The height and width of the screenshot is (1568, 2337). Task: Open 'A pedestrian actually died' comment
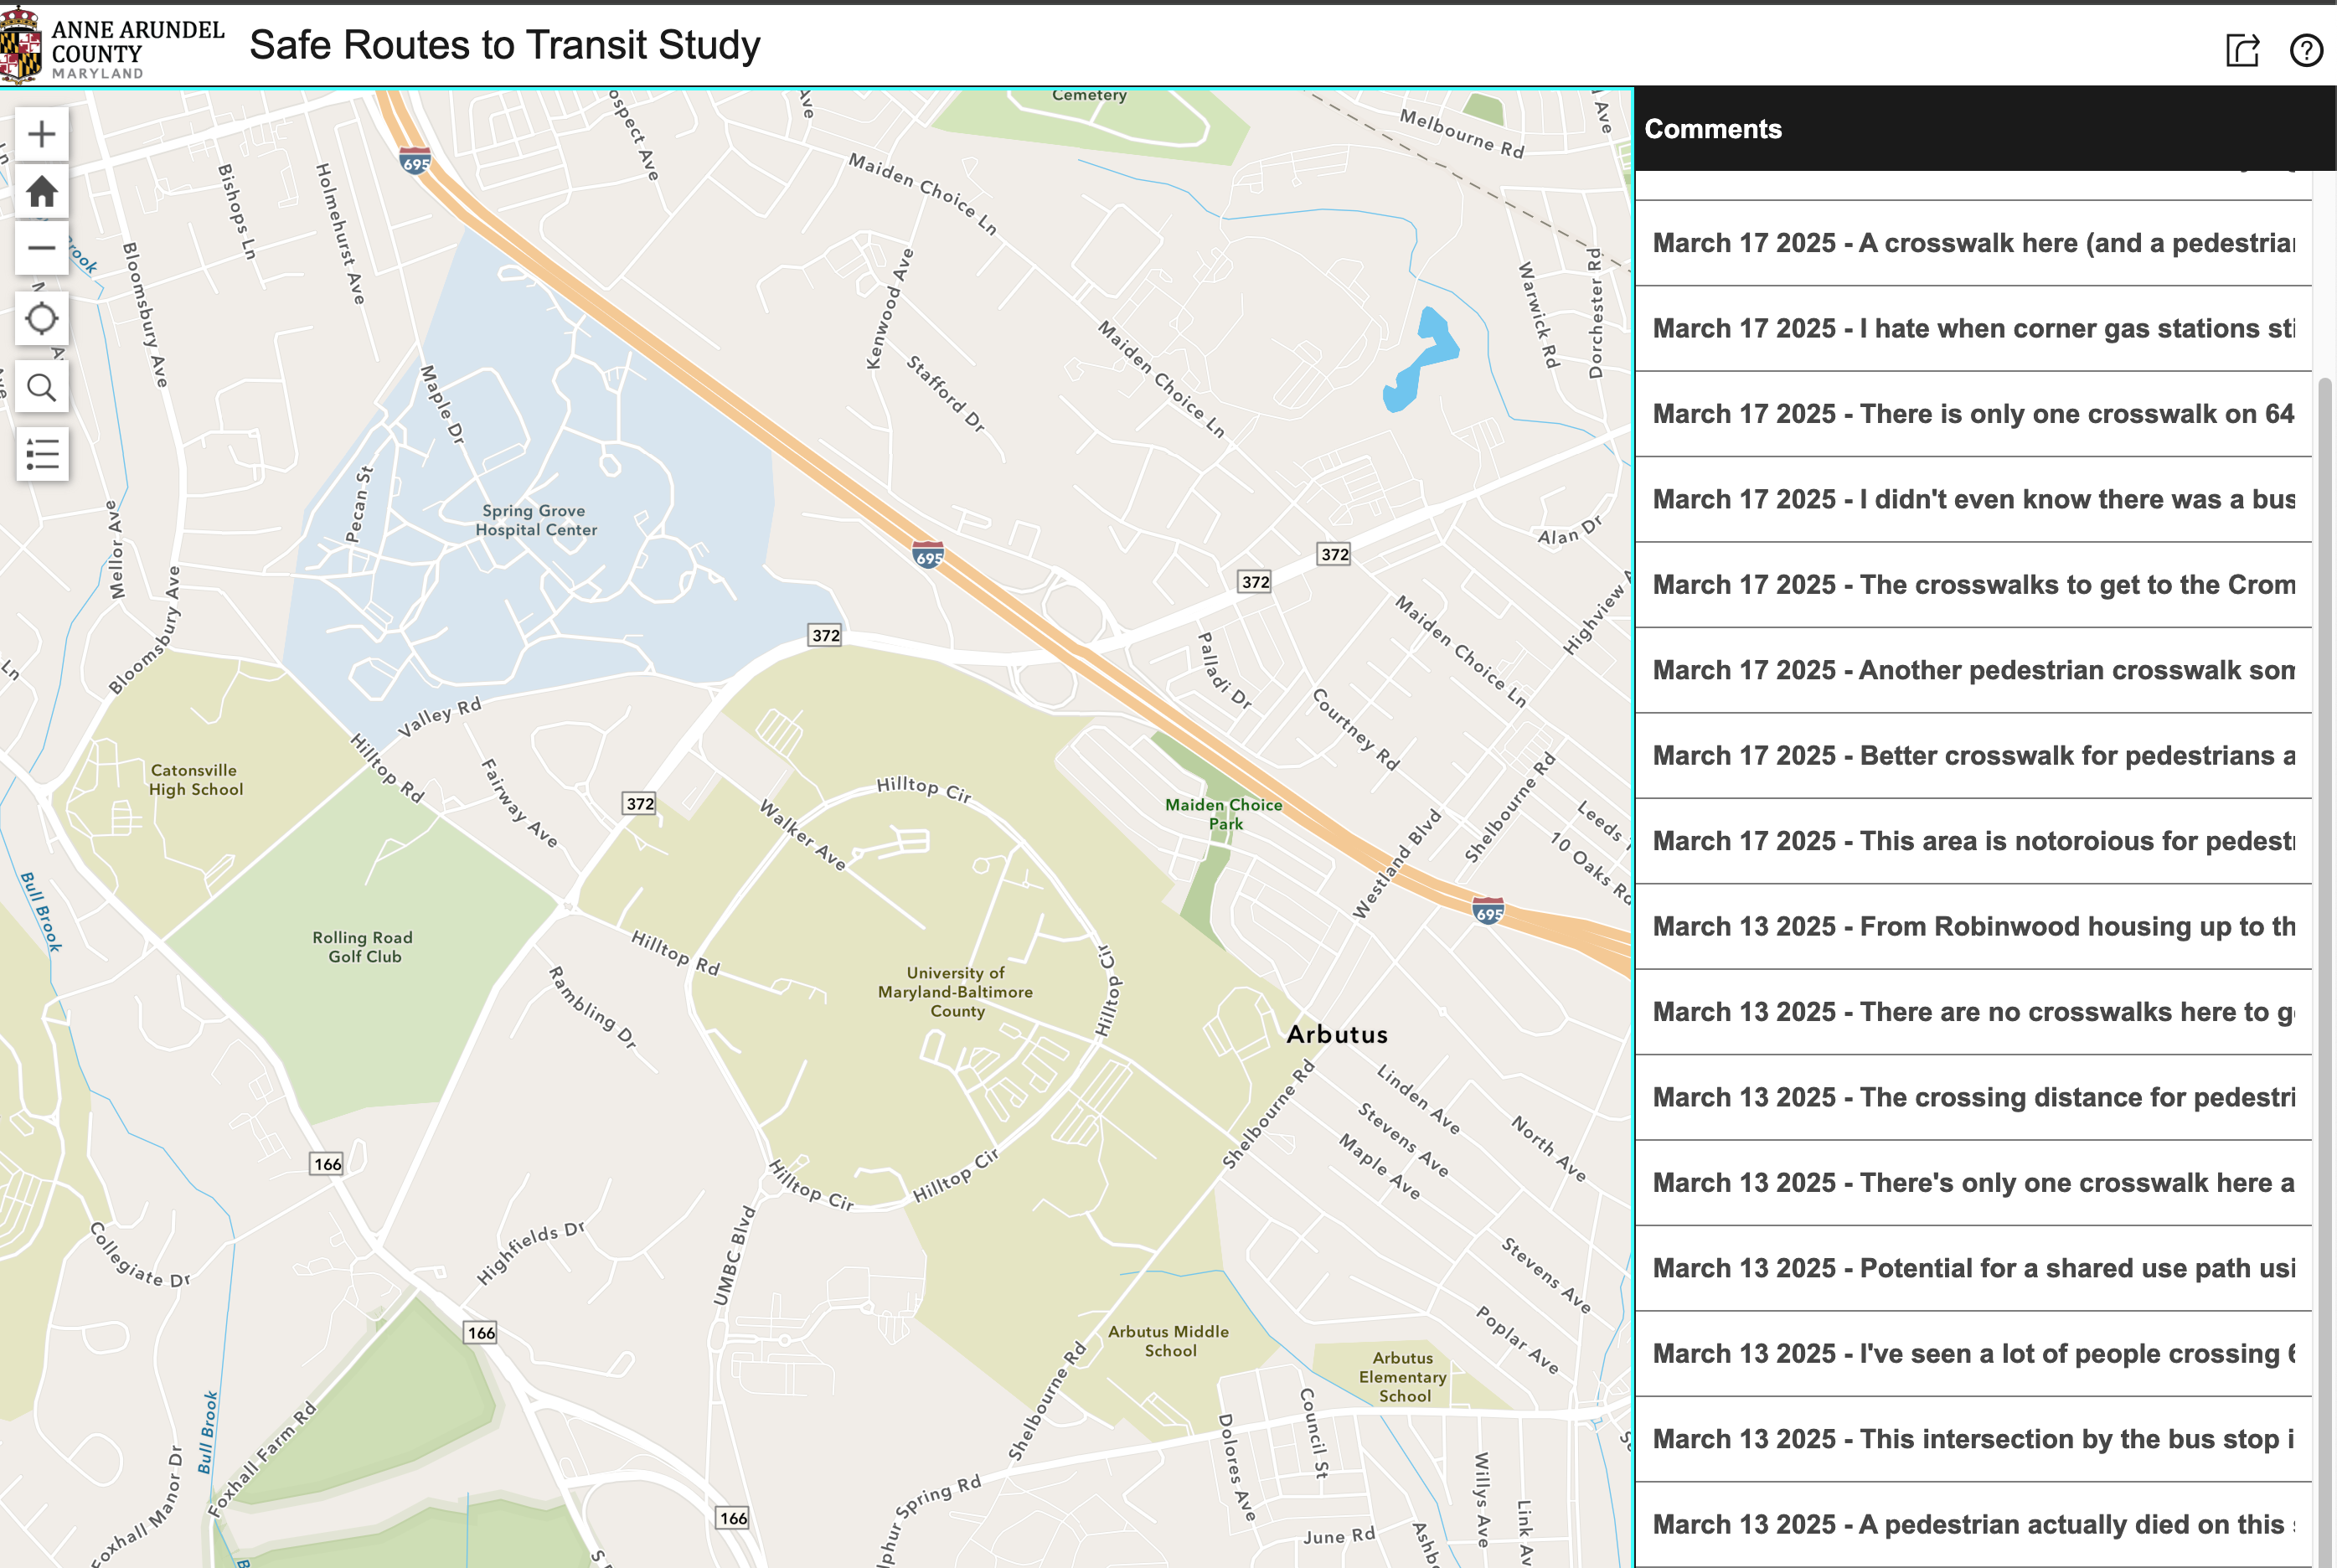1972,1524
